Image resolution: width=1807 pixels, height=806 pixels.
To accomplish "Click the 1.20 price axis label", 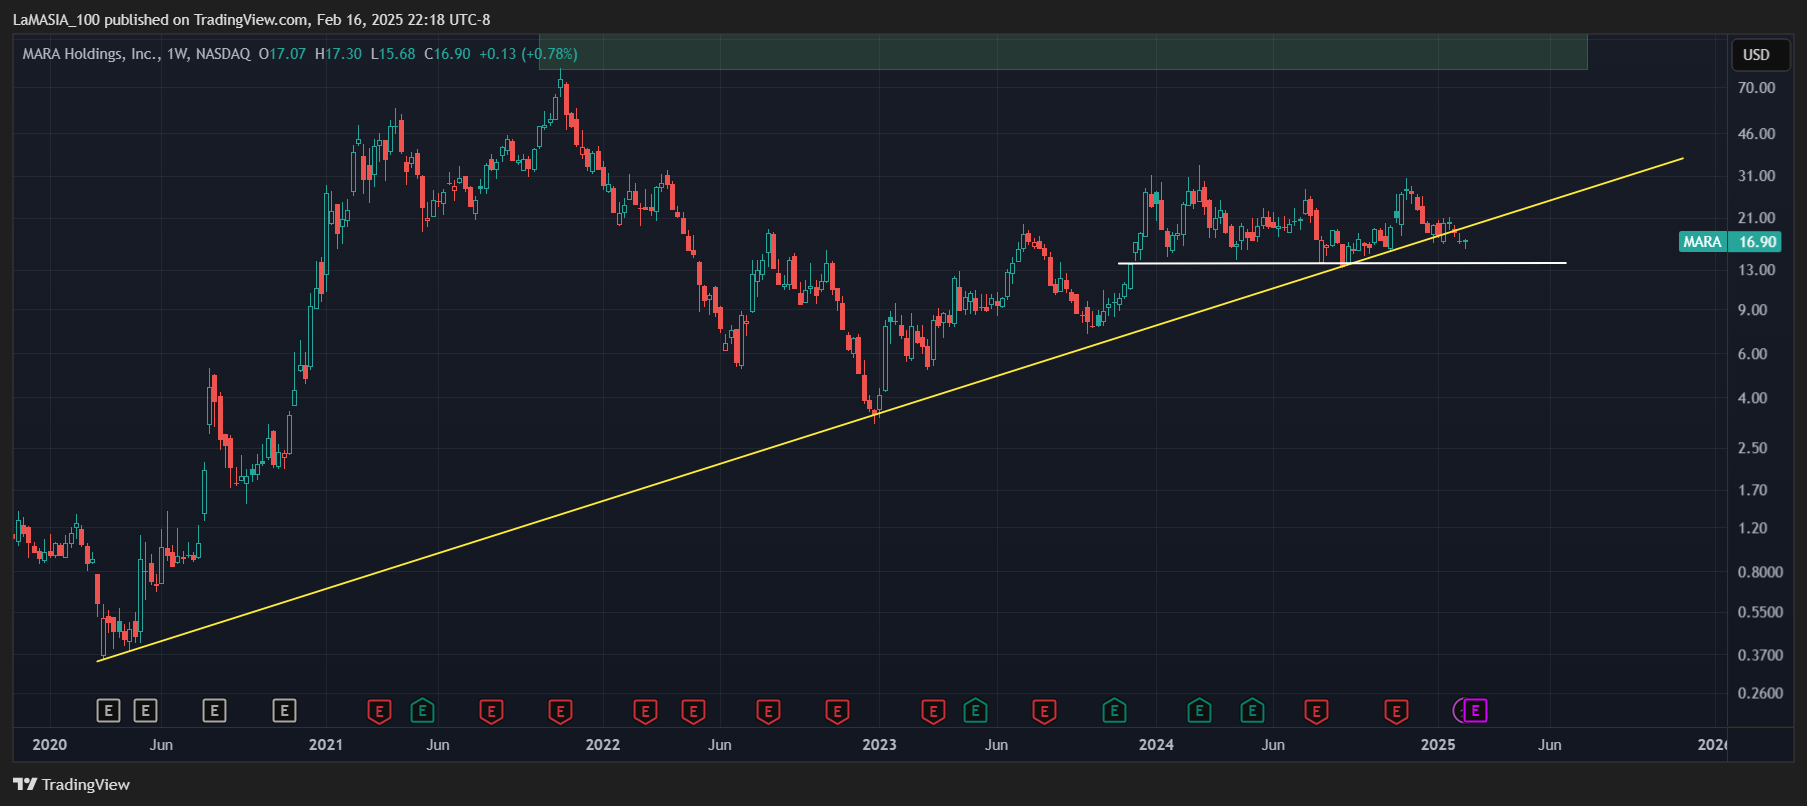I will [1752, 528].
